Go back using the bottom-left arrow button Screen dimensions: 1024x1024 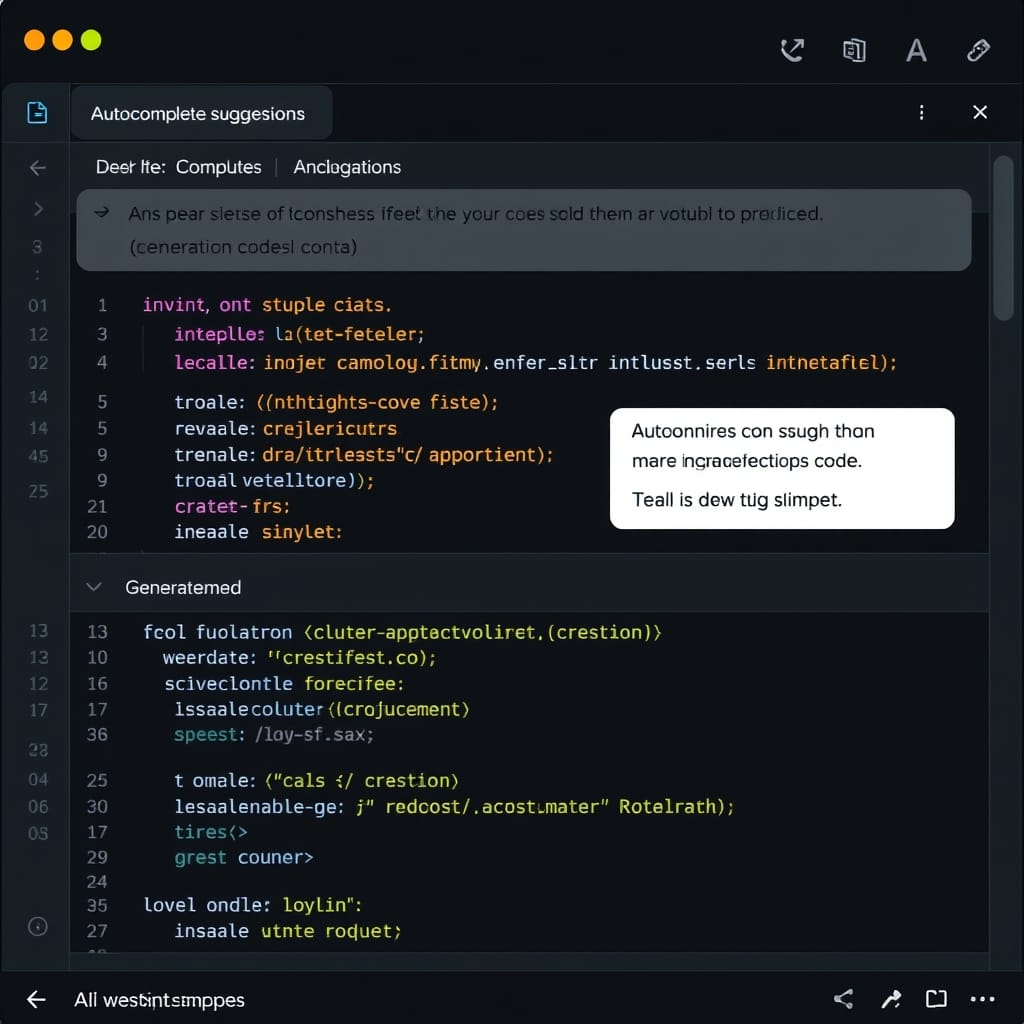click(x=36, y=999)
